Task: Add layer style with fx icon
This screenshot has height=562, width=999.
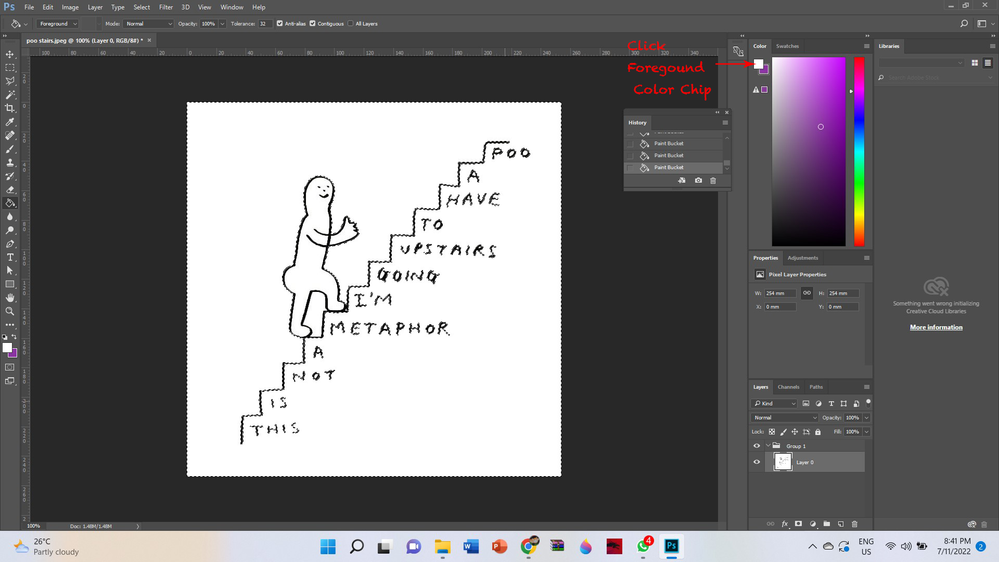Action: click(784, 524)
